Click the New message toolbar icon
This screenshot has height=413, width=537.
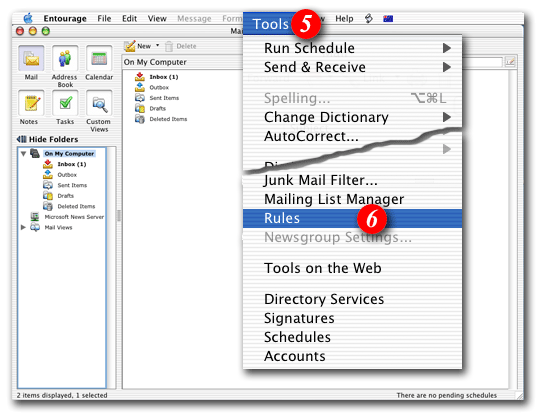130,46
